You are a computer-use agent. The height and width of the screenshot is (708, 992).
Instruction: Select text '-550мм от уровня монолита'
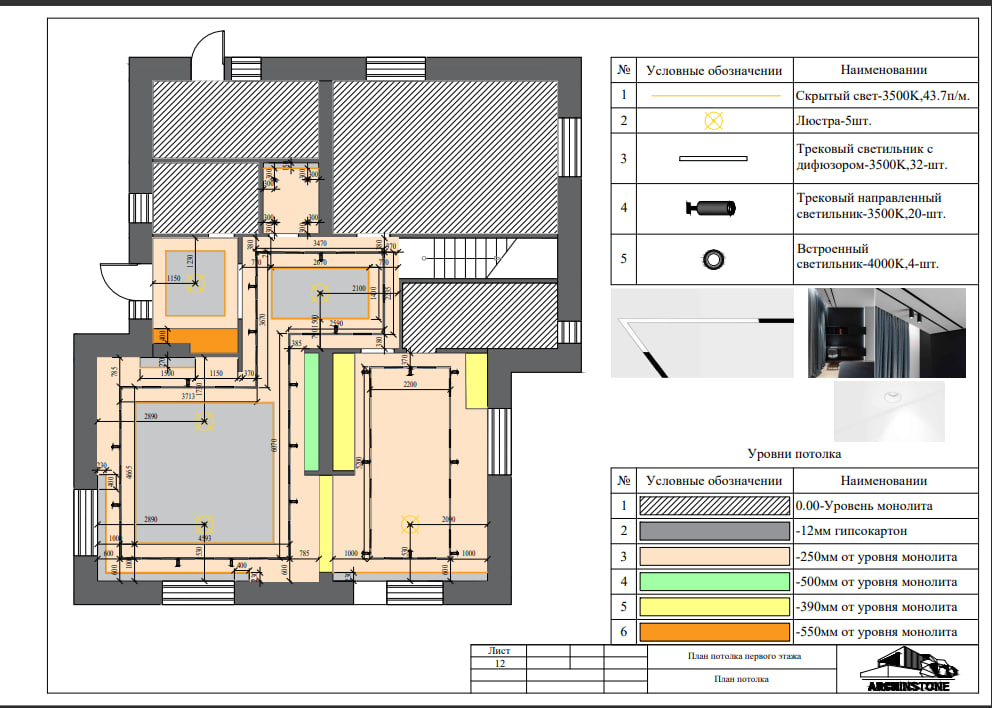[876, 631]
